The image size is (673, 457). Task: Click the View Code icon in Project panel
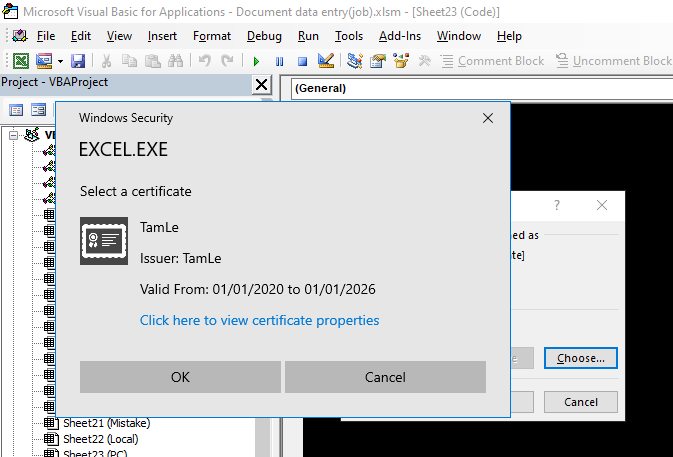pyautogui.click(x=16, y=110)
